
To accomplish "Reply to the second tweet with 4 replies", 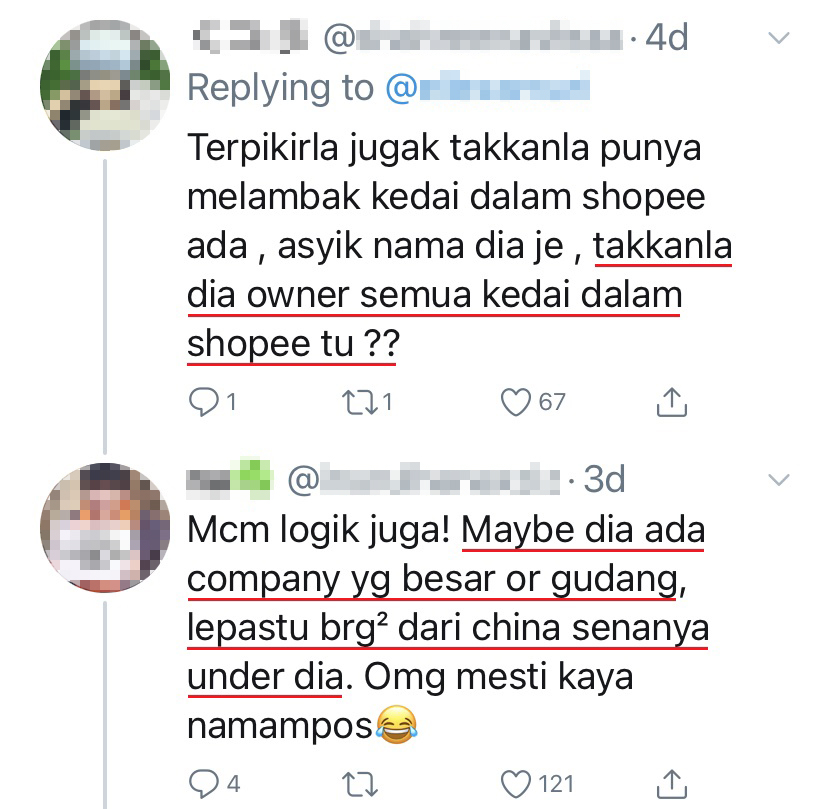I will (x=203, y=783).
